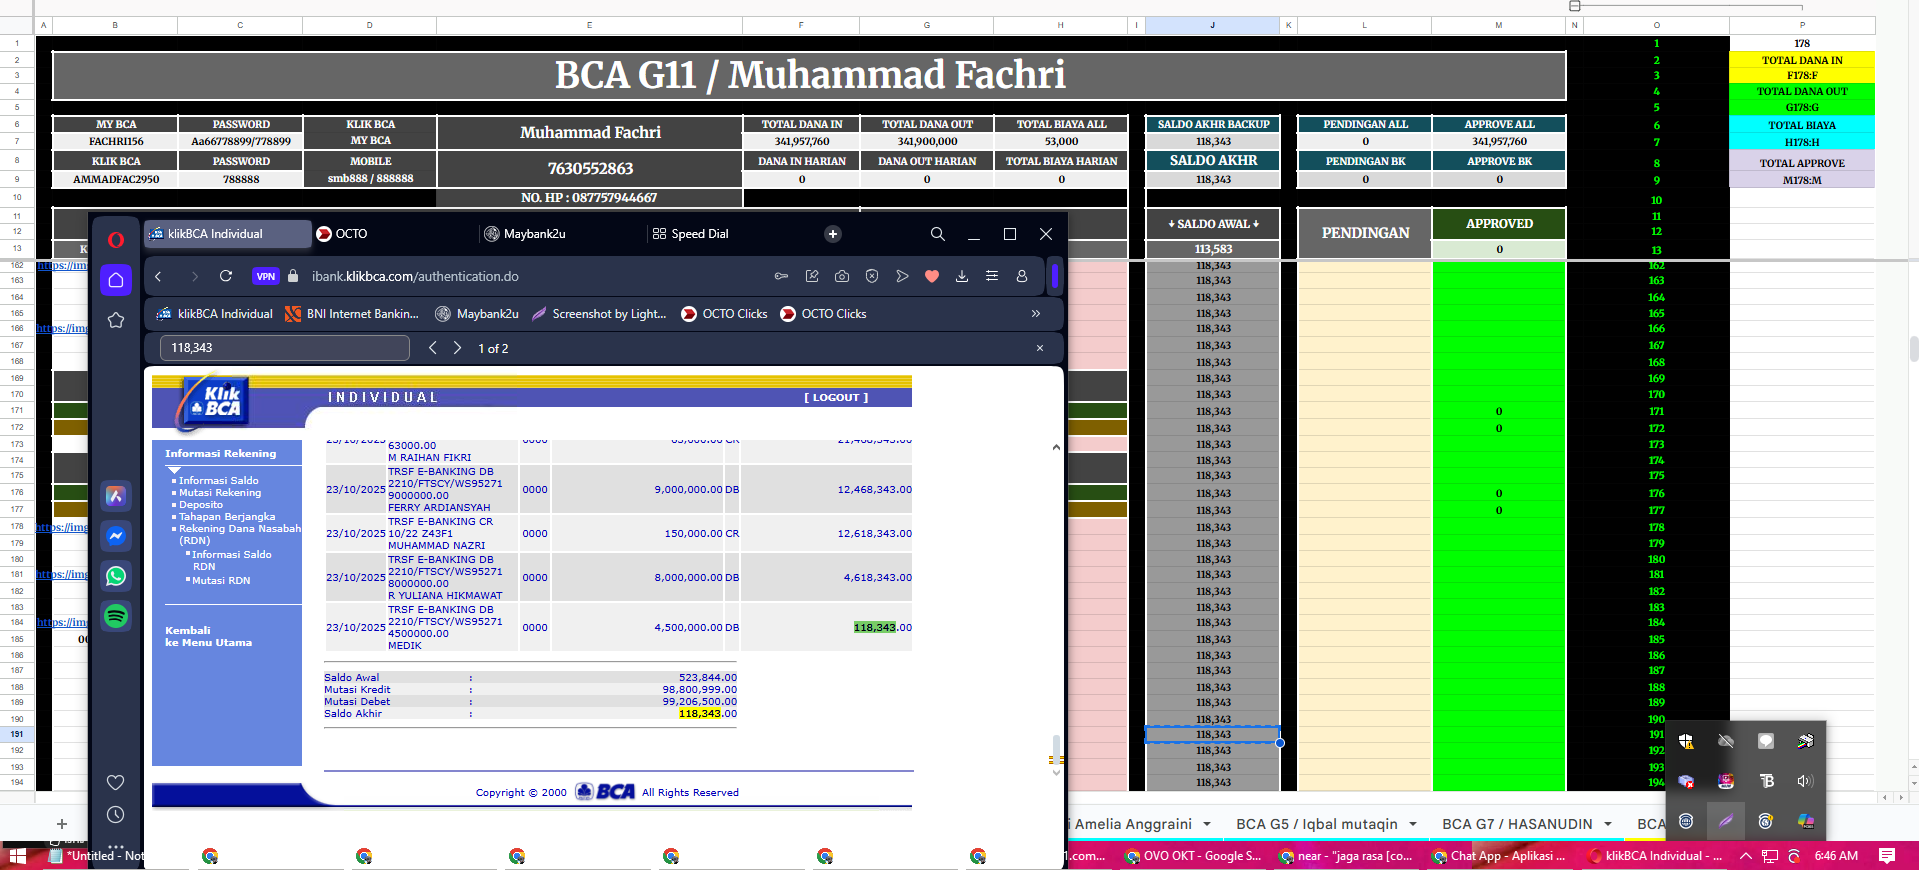Screen dimensions: 1919x870
Task: Open Windows Start menu
Action: click(x=17, y=856)
